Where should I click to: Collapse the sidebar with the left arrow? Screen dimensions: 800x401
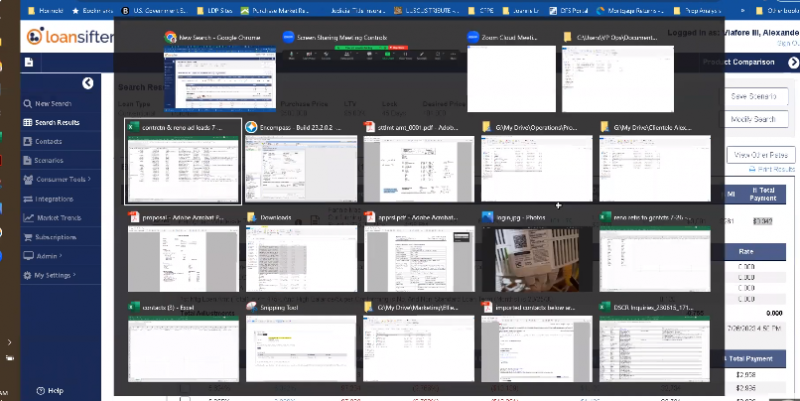(87, 83)
